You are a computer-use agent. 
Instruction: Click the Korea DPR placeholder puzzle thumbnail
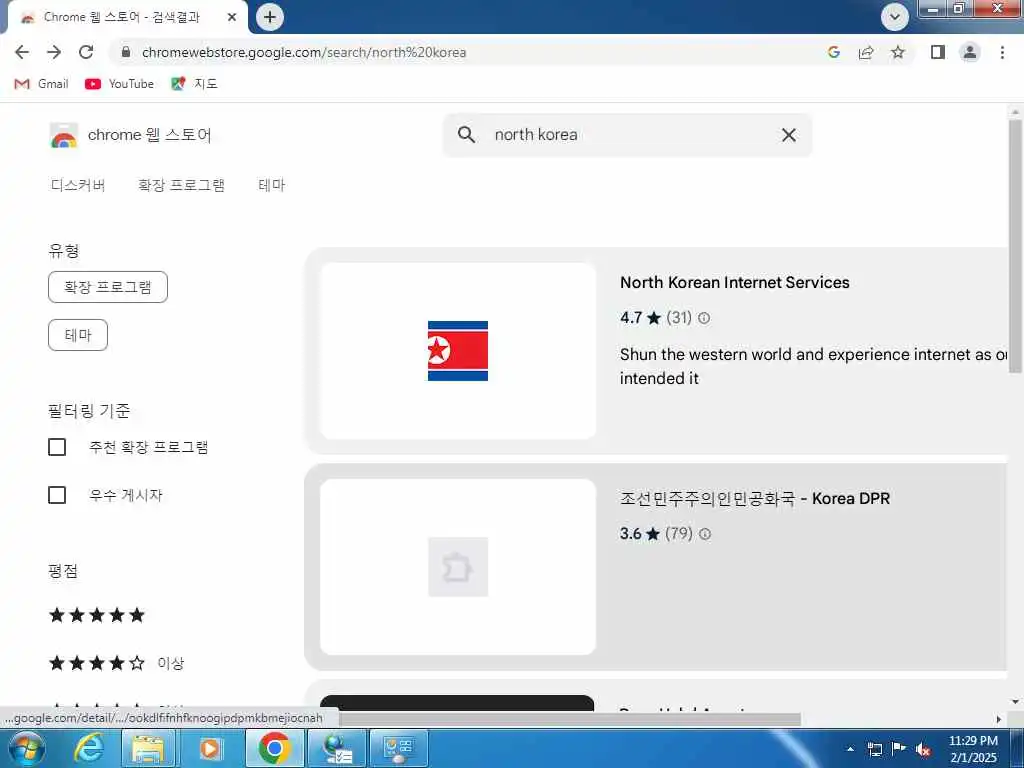coord(458,567)
